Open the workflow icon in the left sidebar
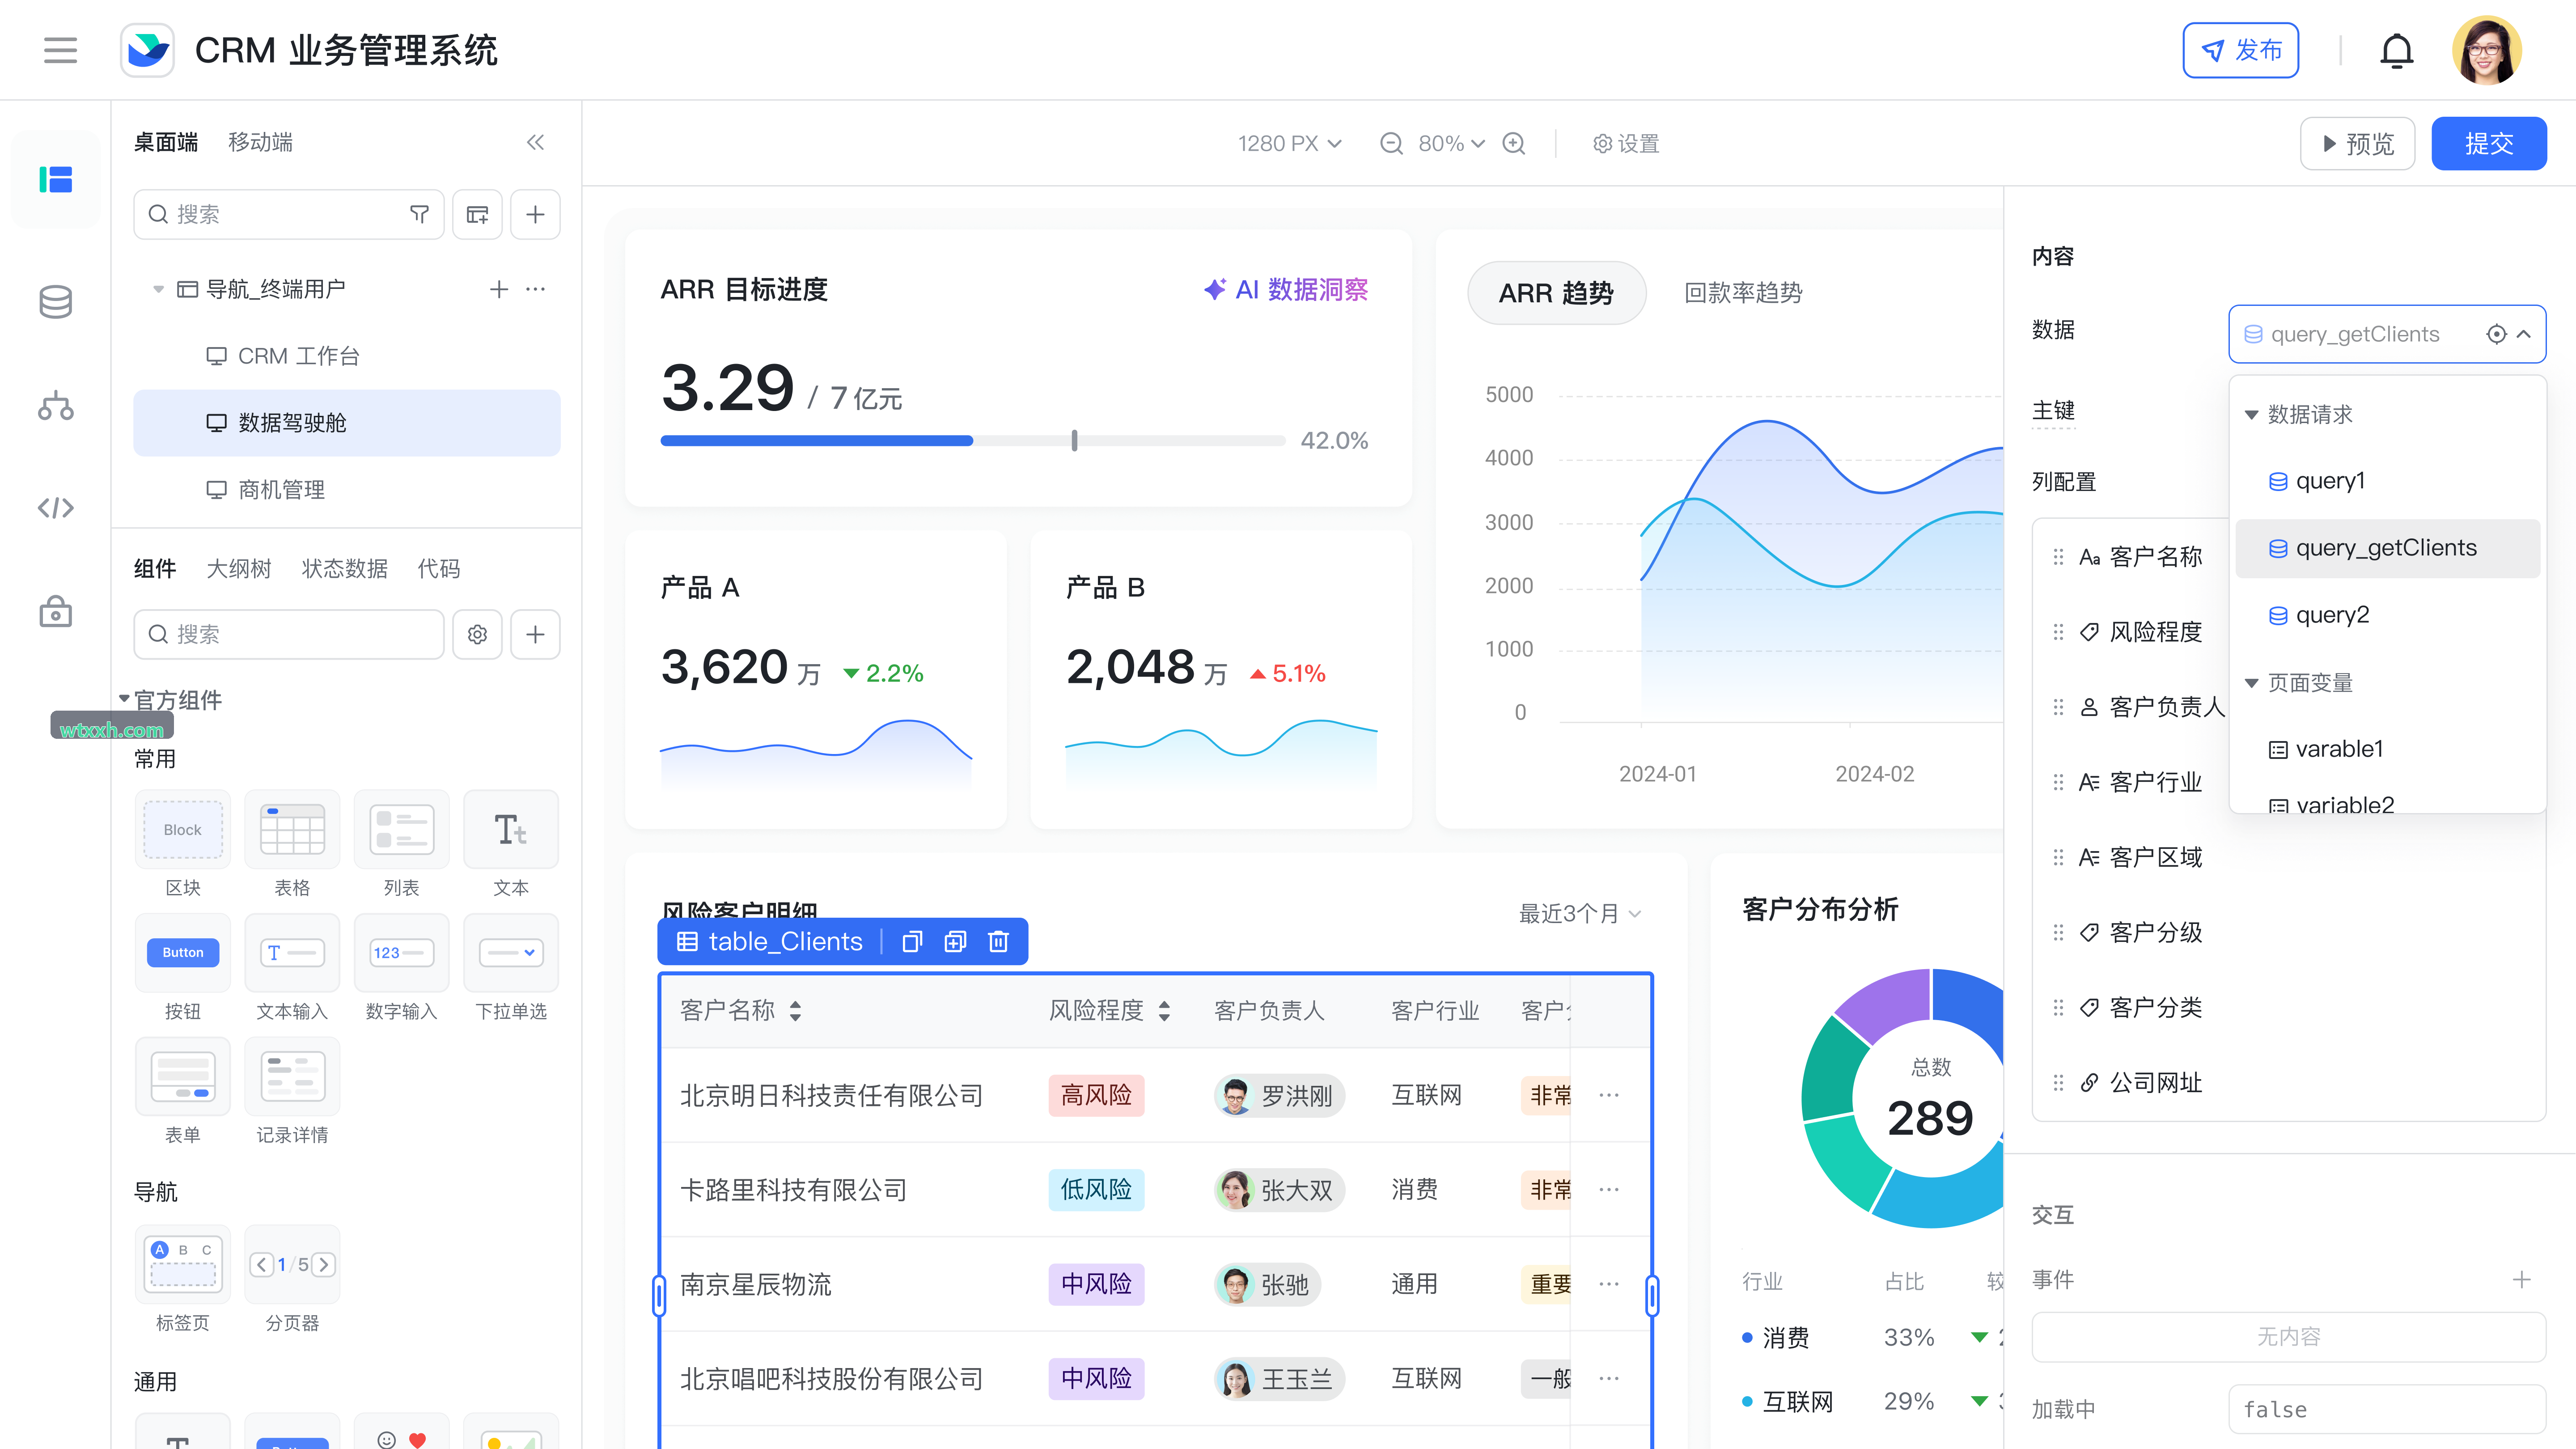The image size is (2576, 1449). coord(56,405)
